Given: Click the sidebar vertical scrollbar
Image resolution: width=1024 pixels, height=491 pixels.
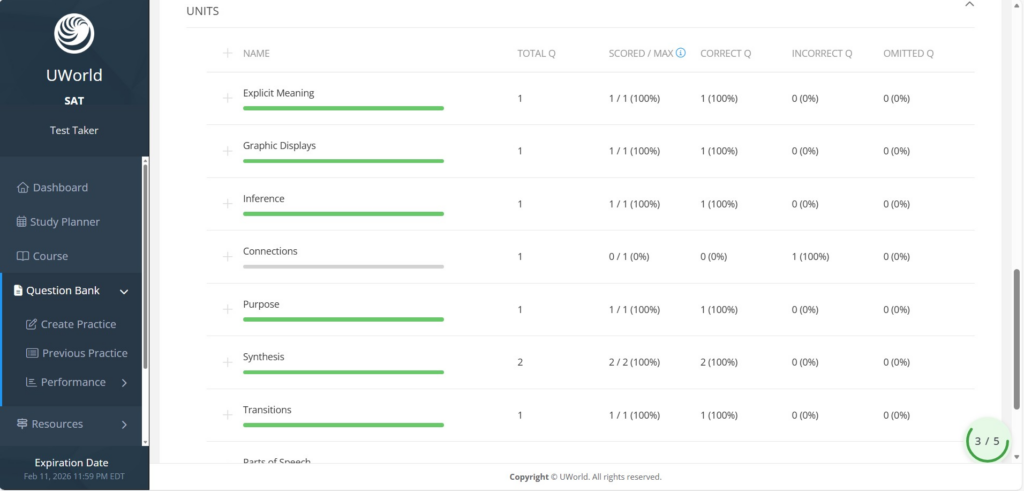Looking at the screenshot, I should coord(145,266).
